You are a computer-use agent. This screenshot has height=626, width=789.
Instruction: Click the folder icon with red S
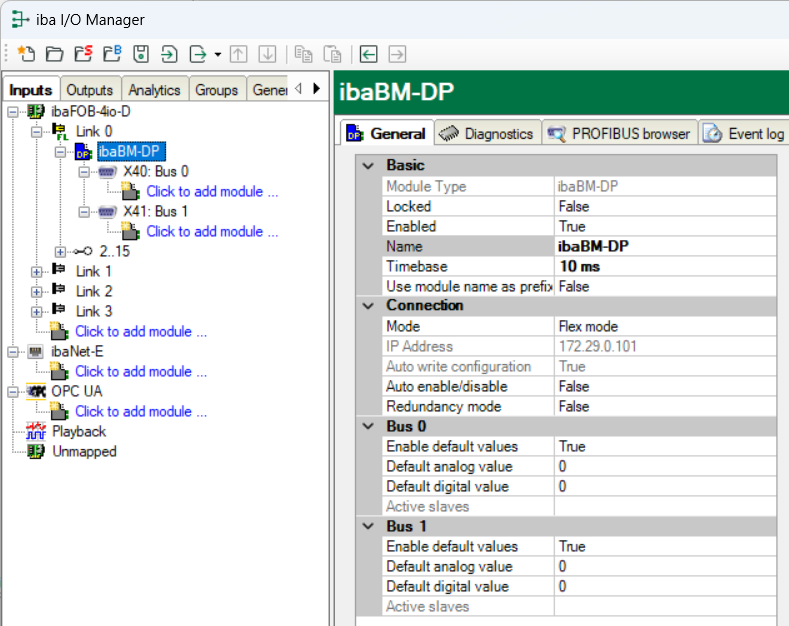(x=84, y=54)
